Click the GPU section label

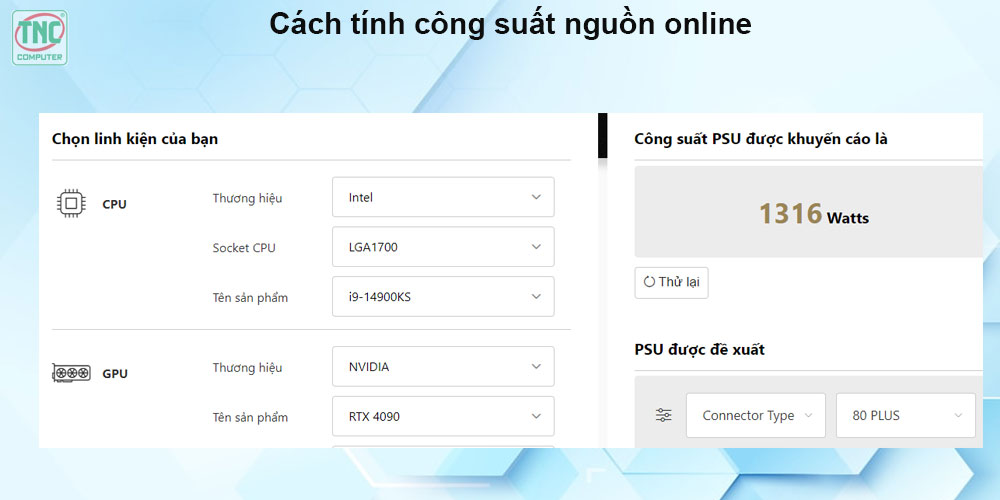[115, 374]
